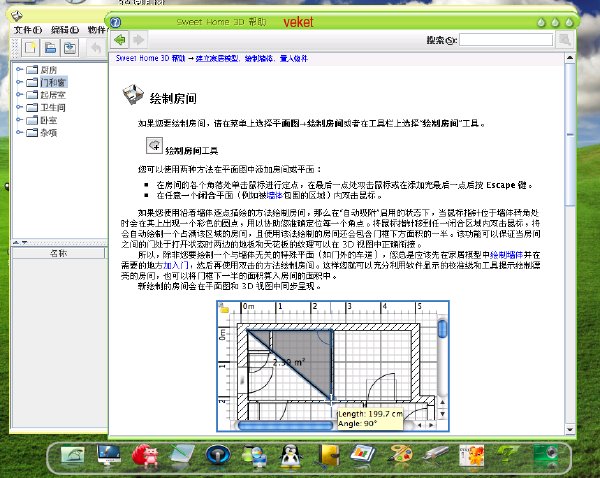600x478 pixels.
Task: Expand the 杂项 catalog folder
Action: tap(19, 132)
